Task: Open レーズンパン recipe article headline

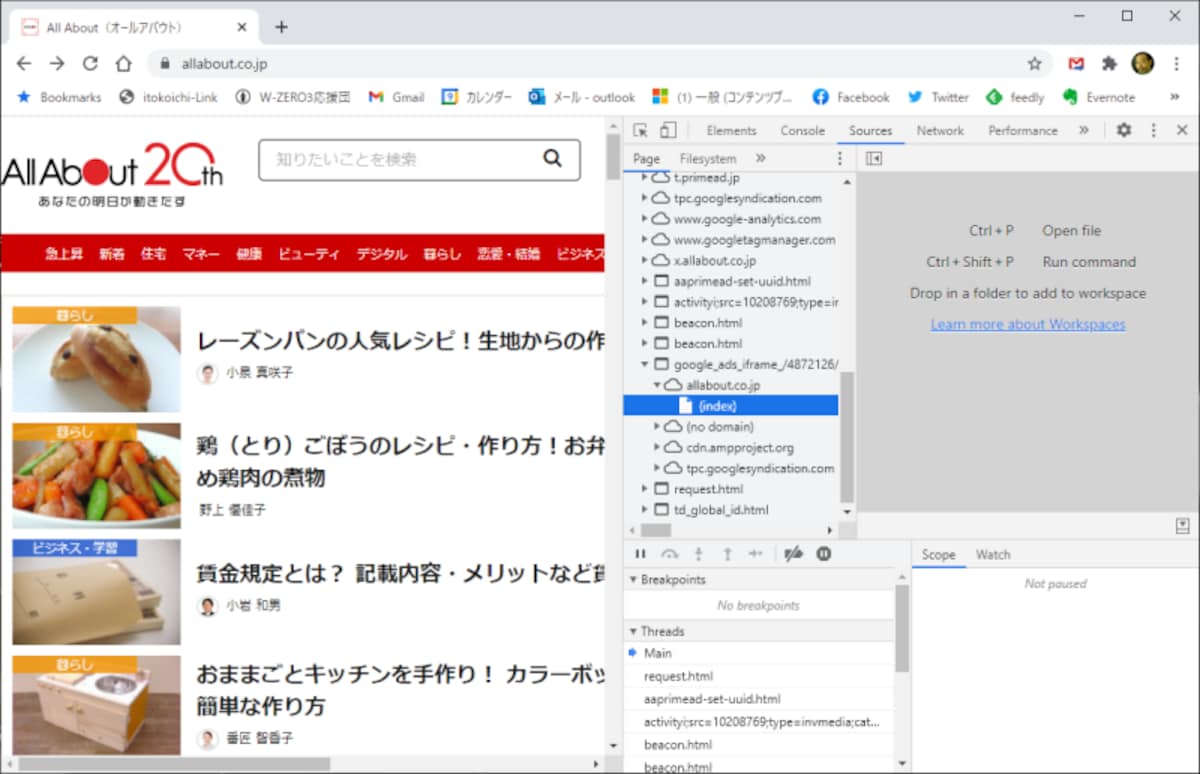Action: click(x=400, y=341)
